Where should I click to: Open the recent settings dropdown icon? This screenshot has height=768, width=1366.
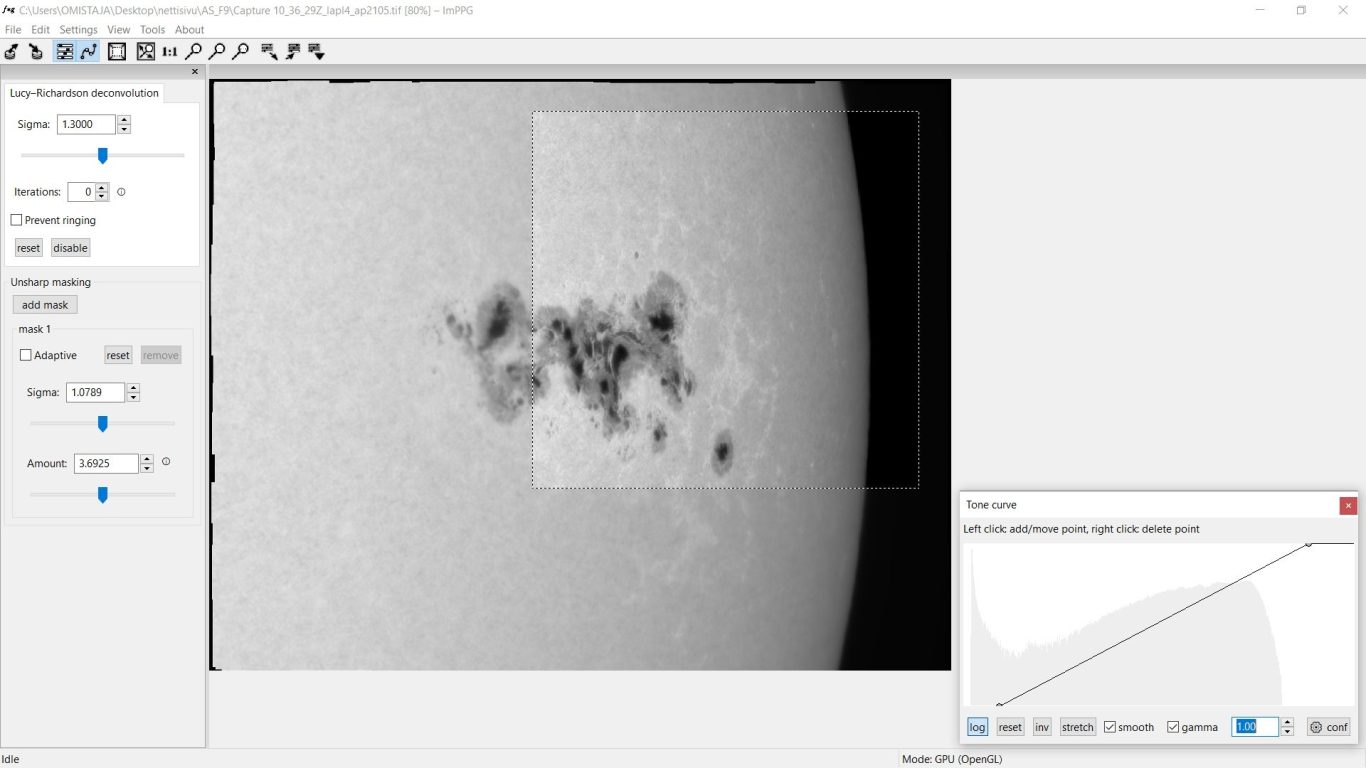pyautogui.click(x=317, y=51)
